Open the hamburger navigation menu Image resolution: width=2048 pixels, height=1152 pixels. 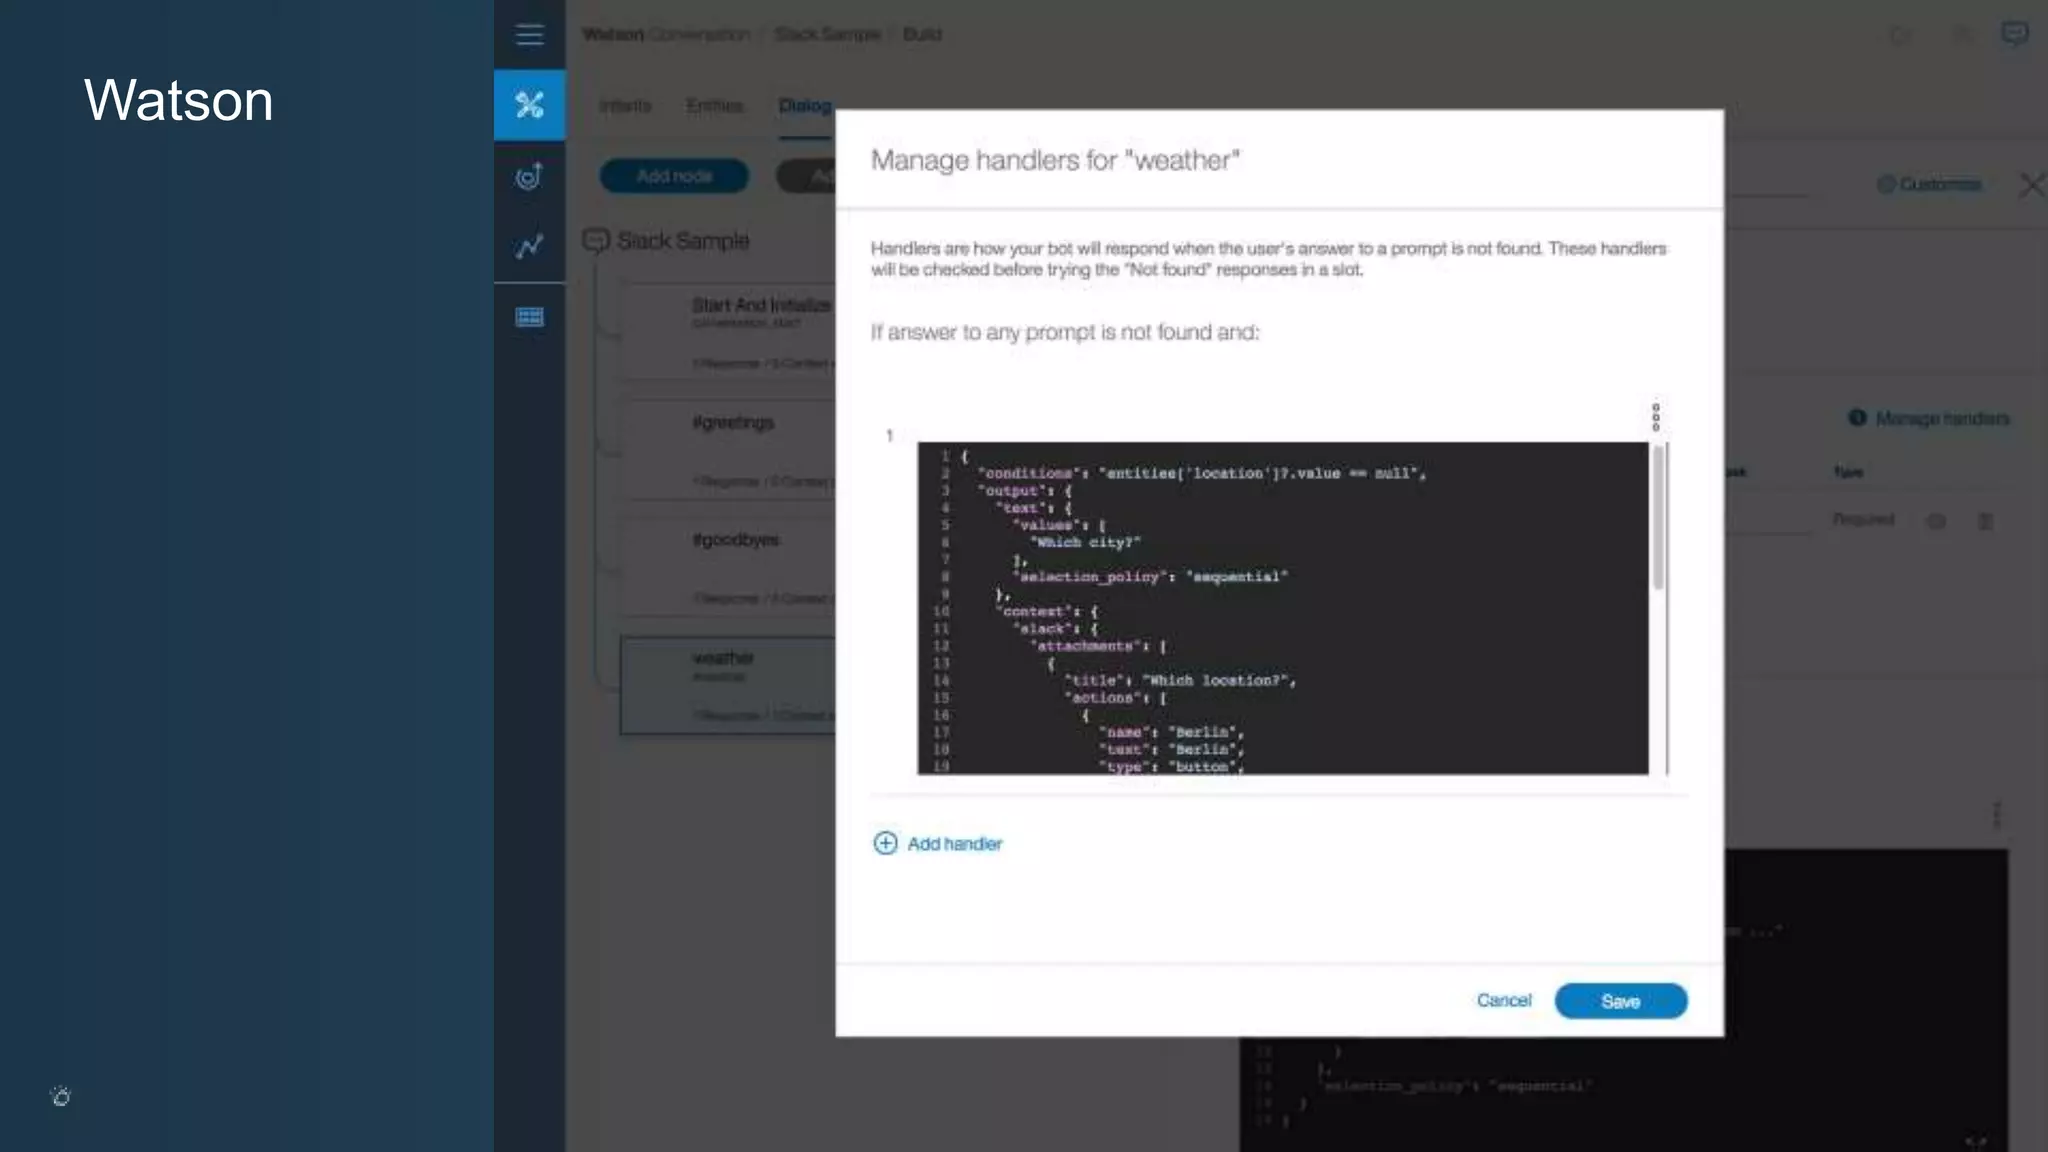[x=529, y=35]
